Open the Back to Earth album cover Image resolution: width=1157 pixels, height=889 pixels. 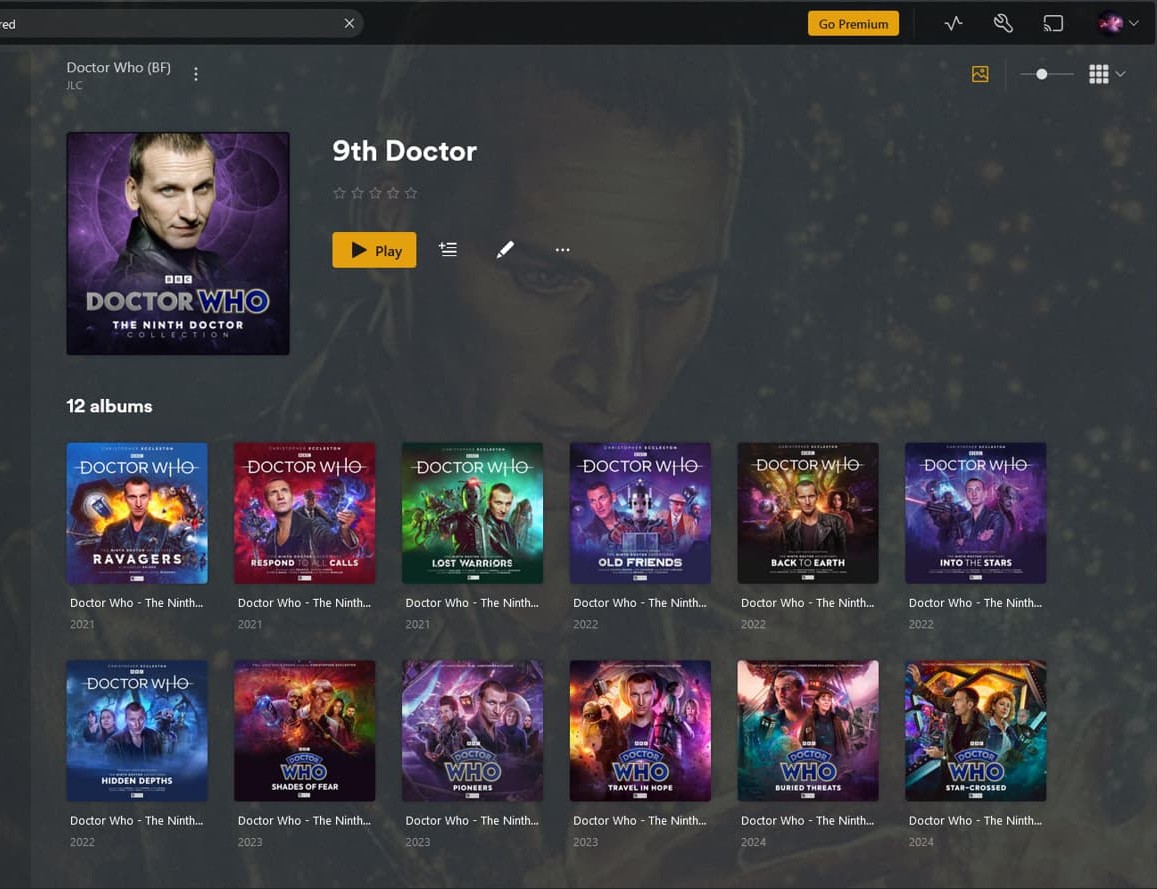click(808, 513)
